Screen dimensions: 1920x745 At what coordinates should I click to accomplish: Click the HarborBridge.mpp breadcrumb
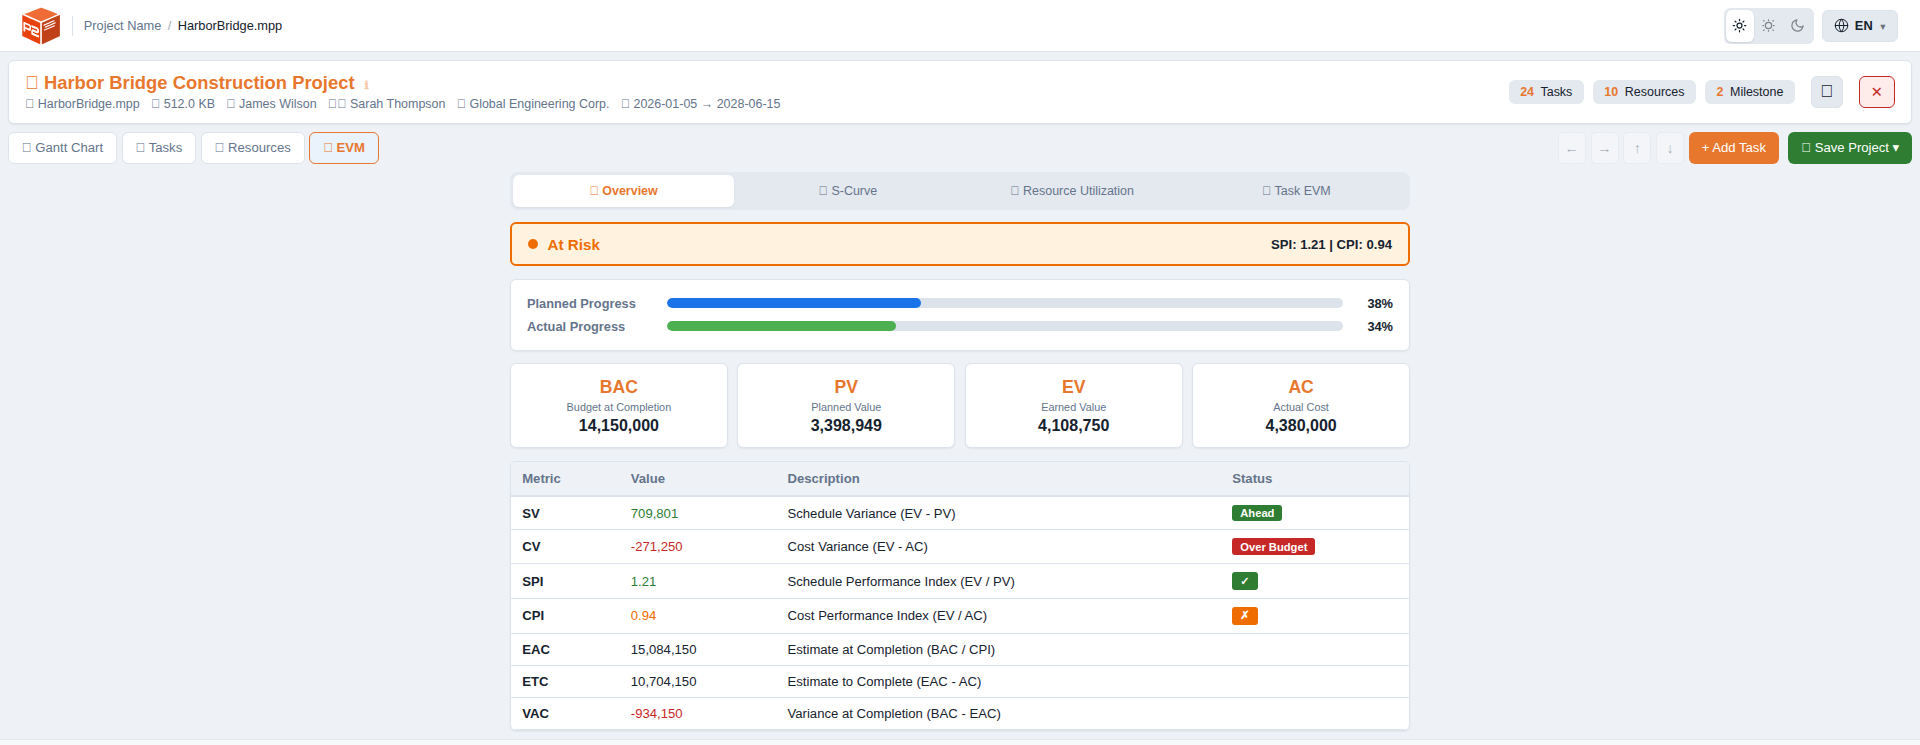click(230, 26)
